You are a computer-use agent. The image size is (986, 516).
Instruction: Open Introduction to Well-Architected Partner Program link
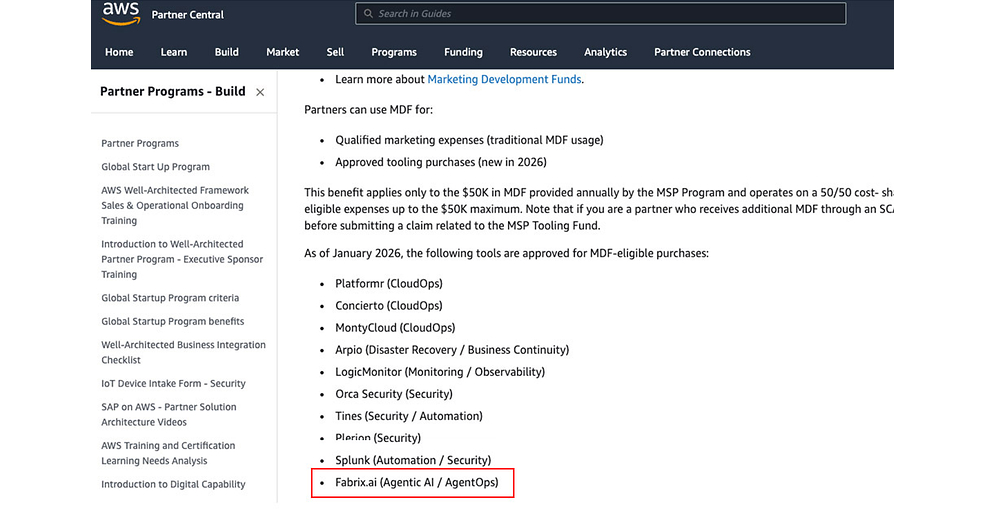[x=182, y=259]
